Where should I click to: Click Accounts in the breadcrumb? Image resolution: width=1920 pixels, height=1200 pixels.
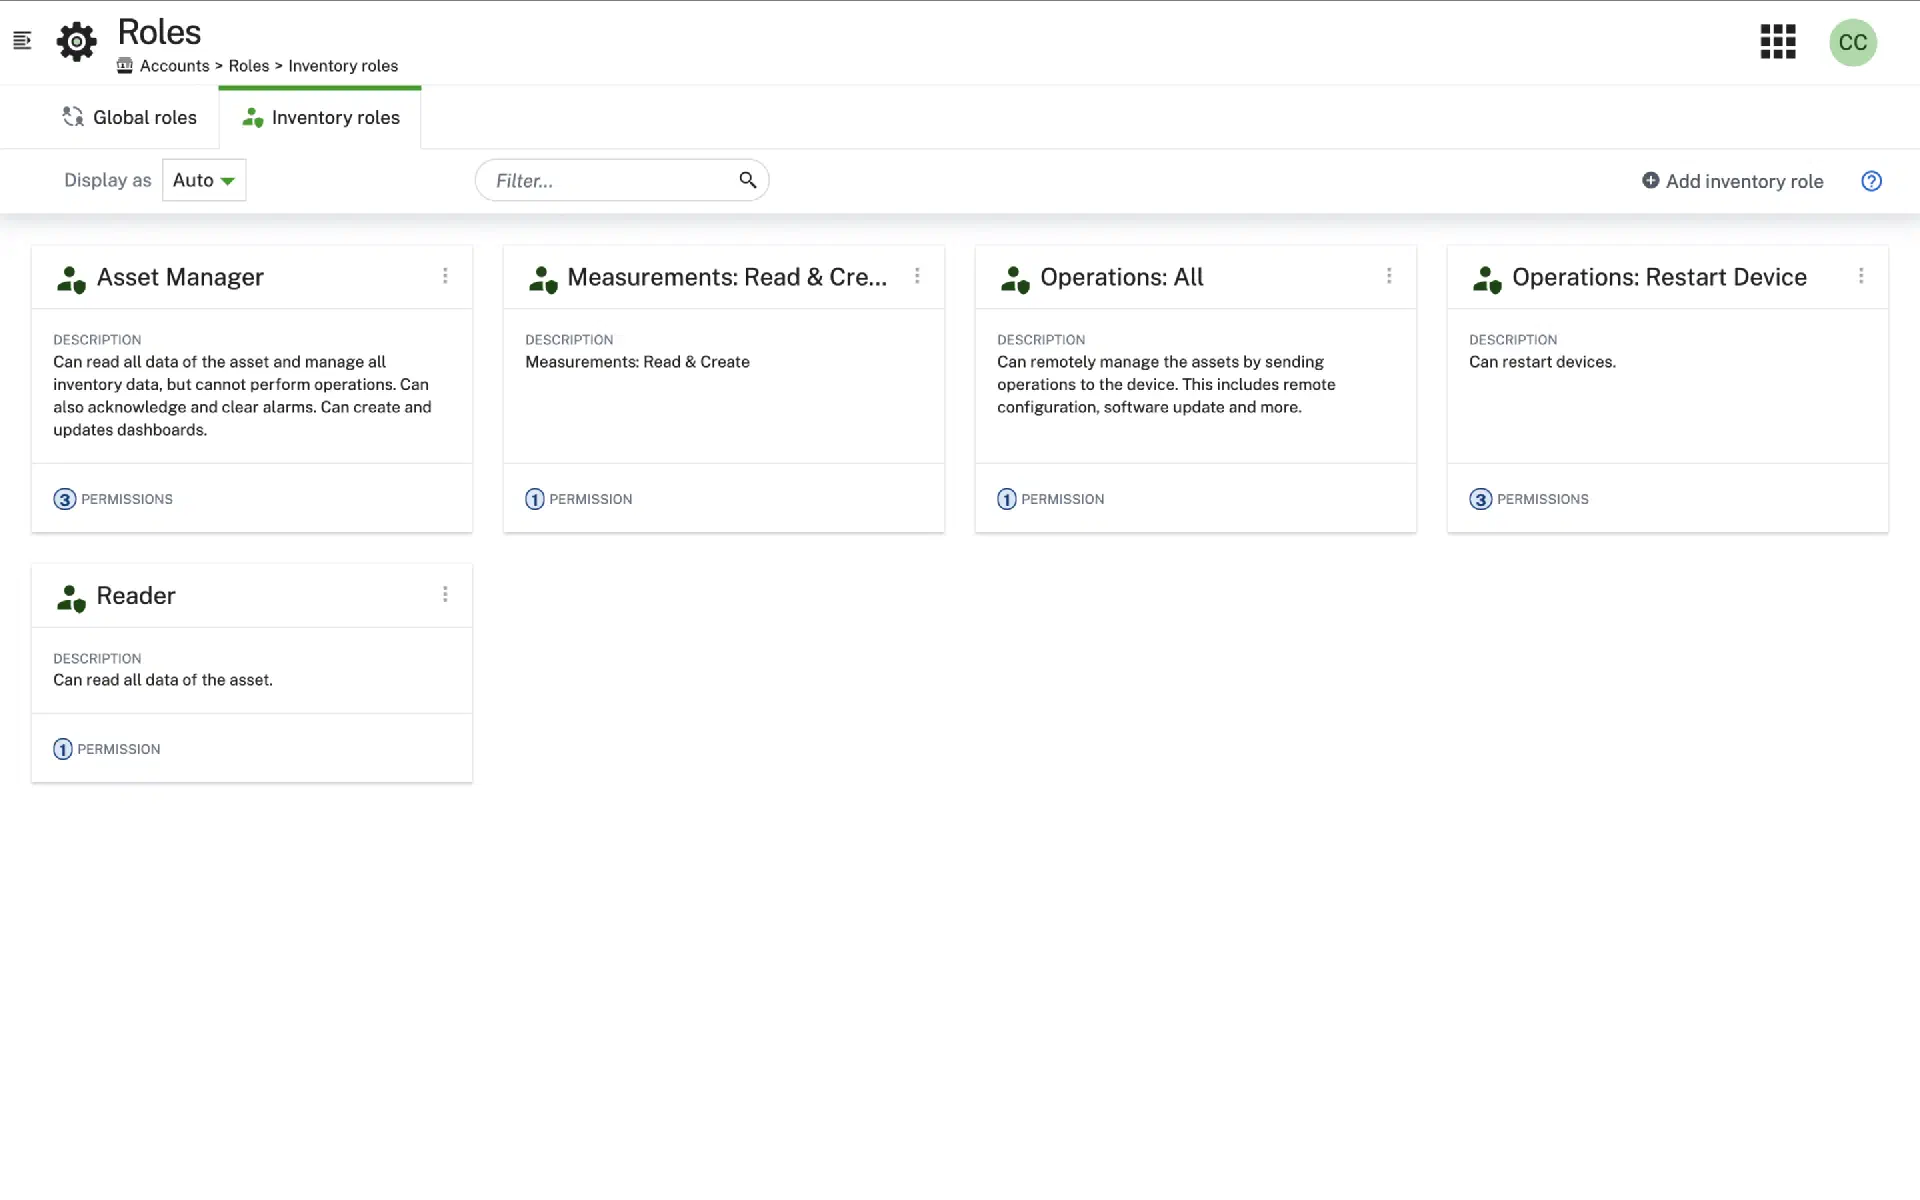tap(174, 66)
